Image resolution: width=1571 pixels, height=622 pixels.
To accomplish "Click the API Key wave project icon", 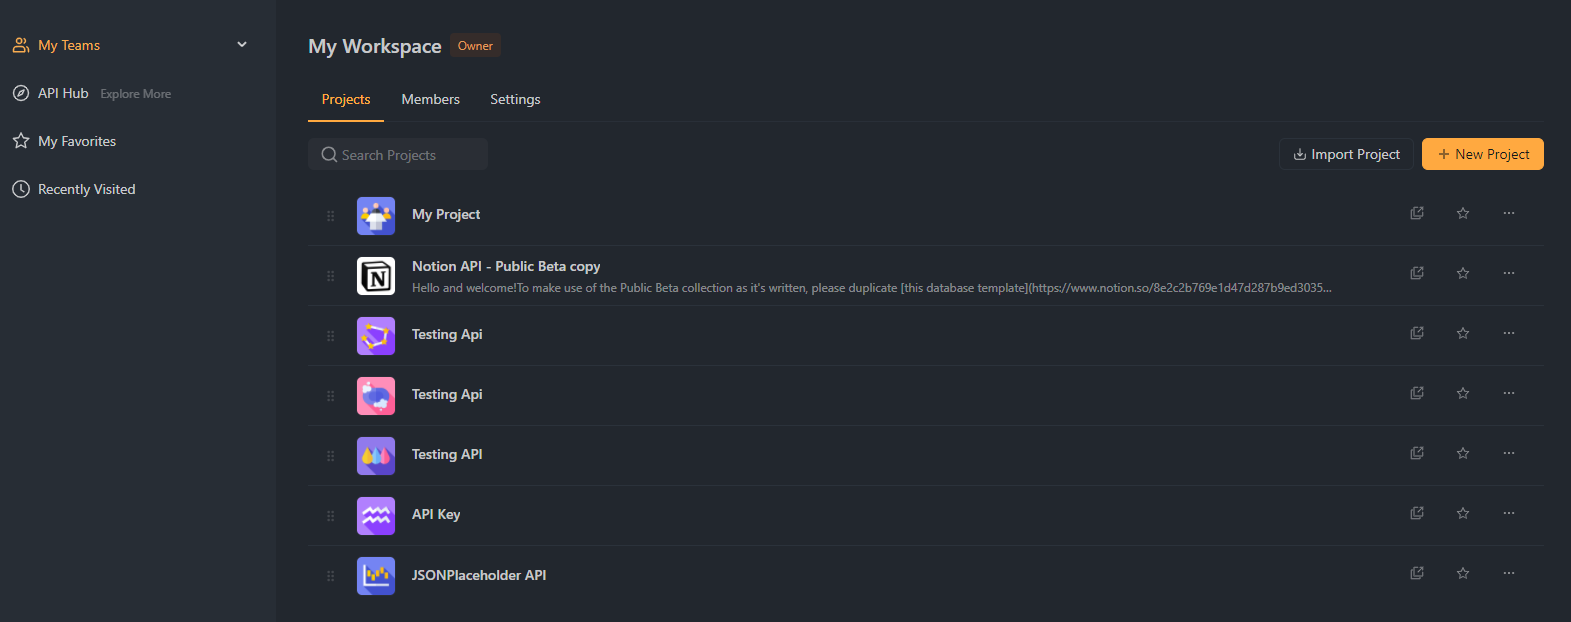I will tap(376, 516).
